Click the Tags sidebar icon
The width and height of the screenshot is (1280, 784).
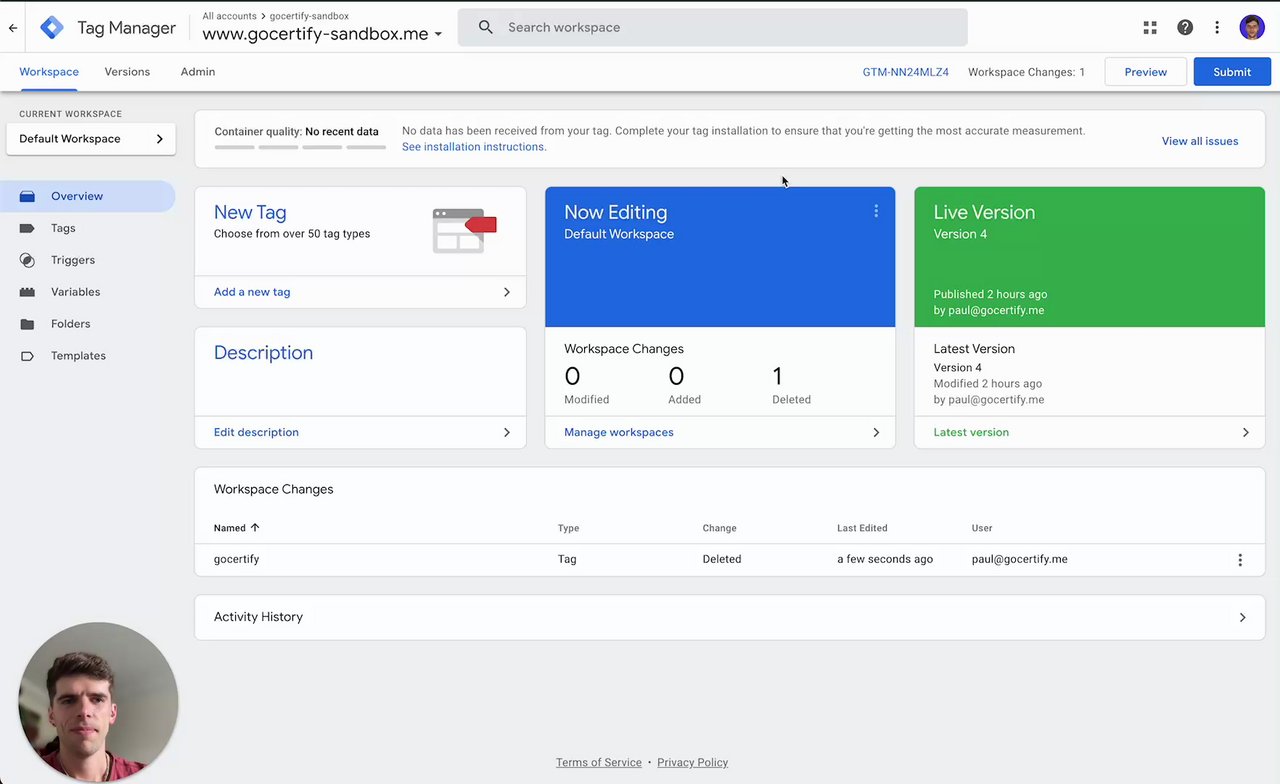[x=28, y=228]
